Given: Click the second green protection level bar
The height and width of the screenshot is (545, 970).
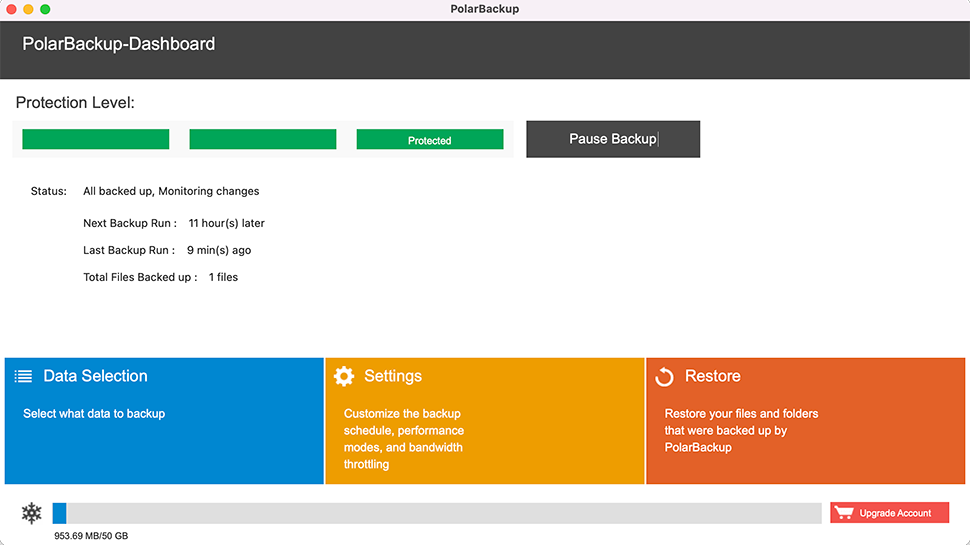Looking at the screenshot, I should tap(263, 139).
